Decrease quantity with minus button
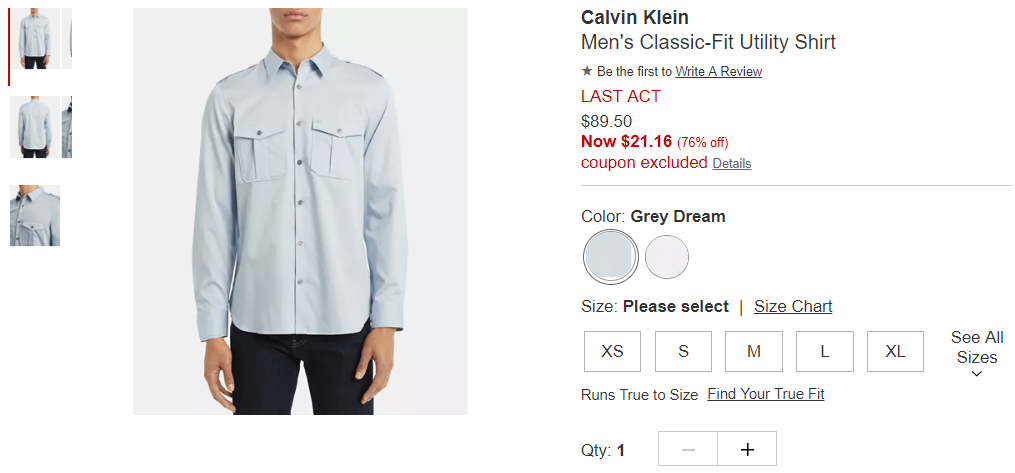 pos(687,450)
